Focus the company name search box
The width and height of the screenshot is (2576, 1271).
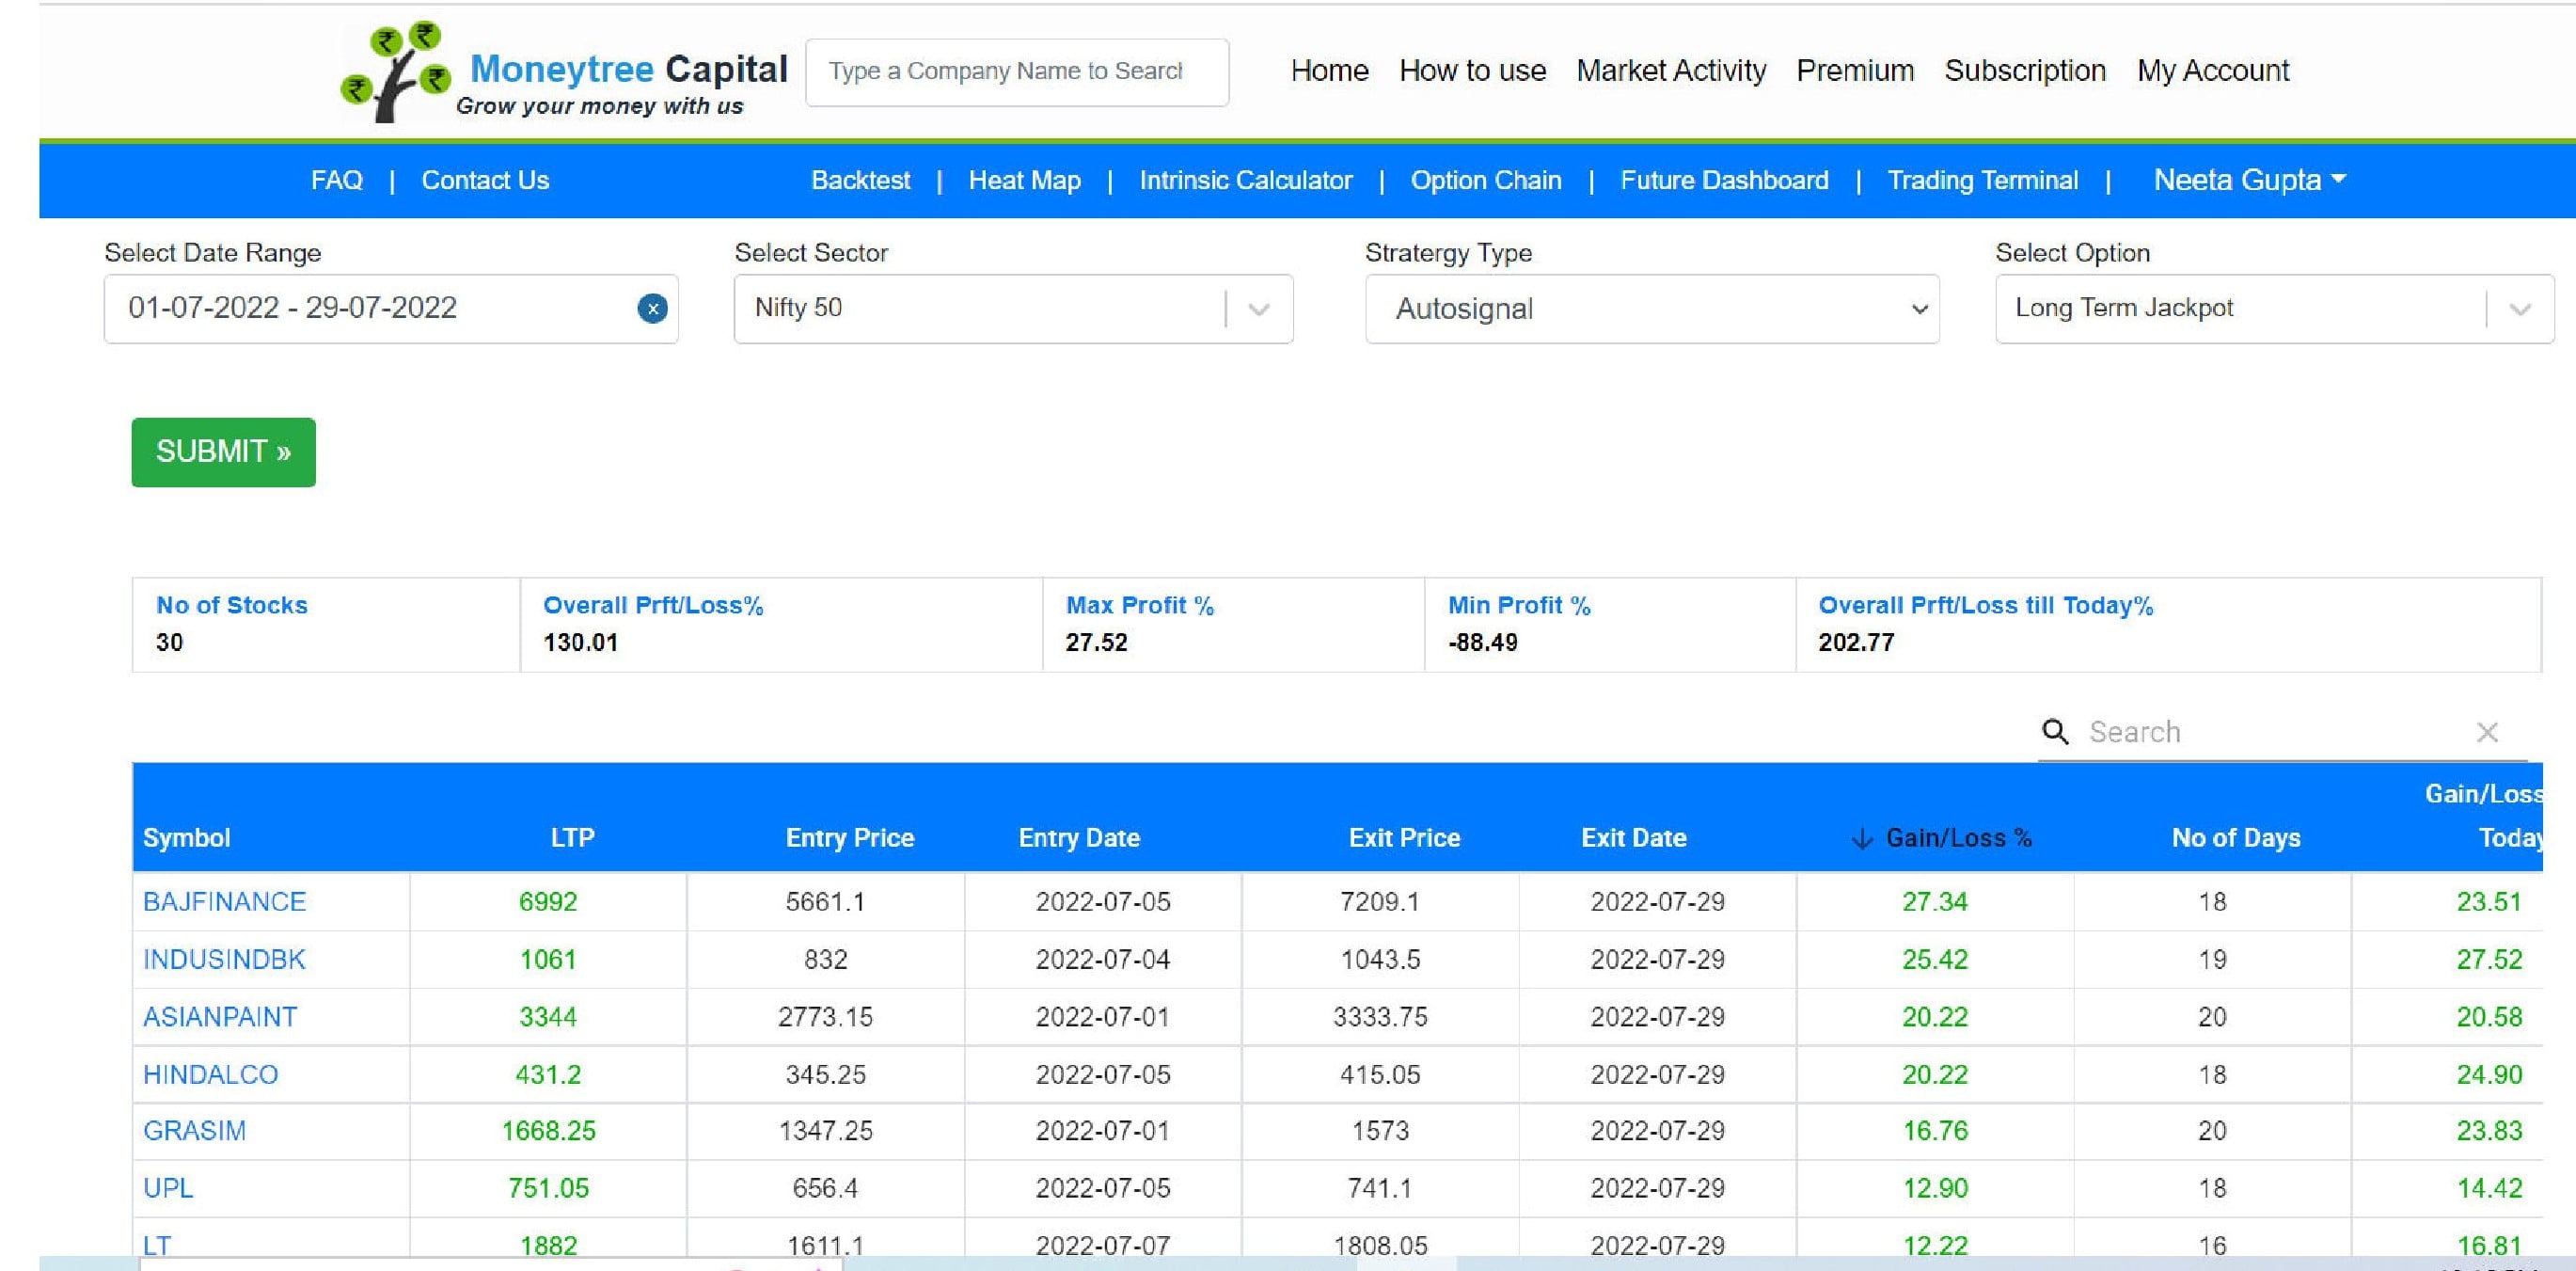click(x=1017, y=72)
